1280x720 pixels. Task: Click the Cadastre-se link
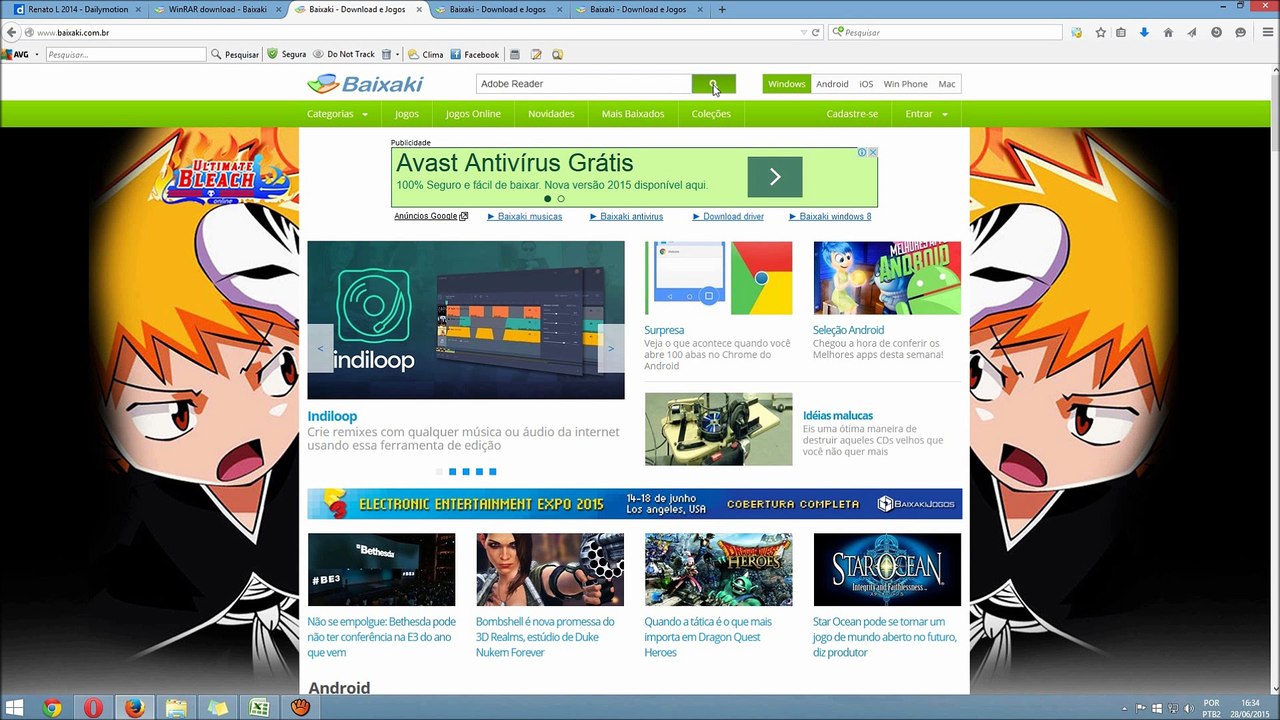pos(852,114)
